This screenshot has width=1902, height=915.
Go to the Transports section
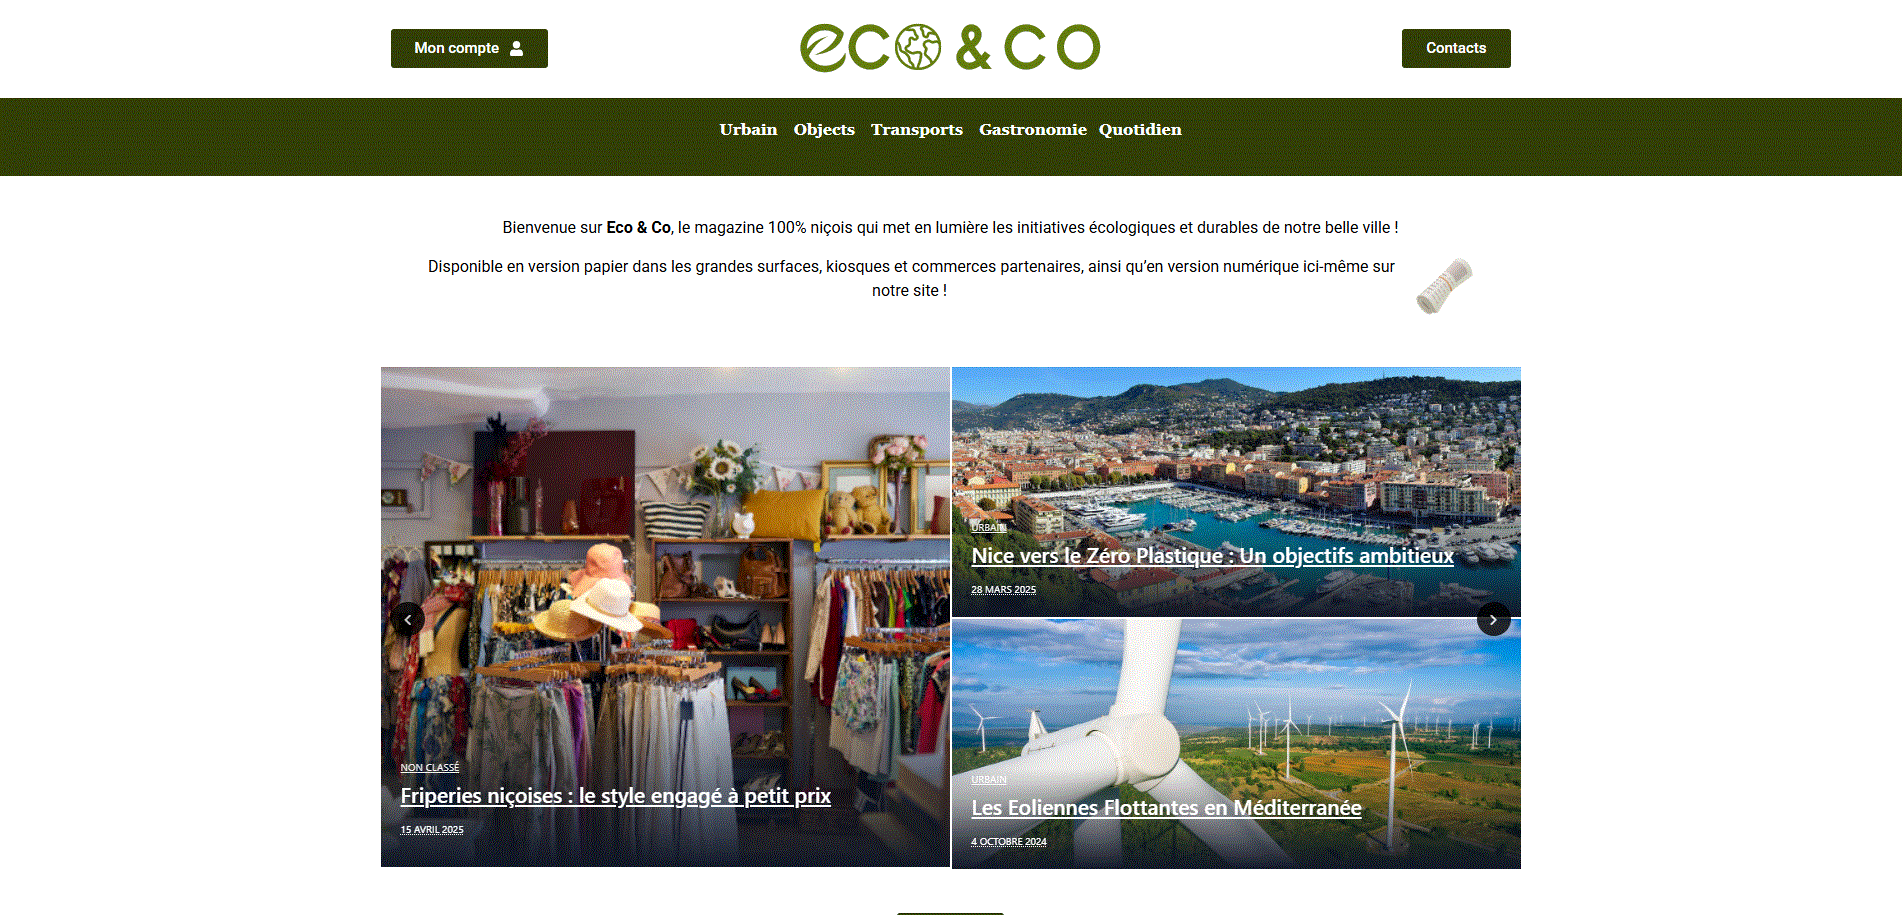[917, 130]
